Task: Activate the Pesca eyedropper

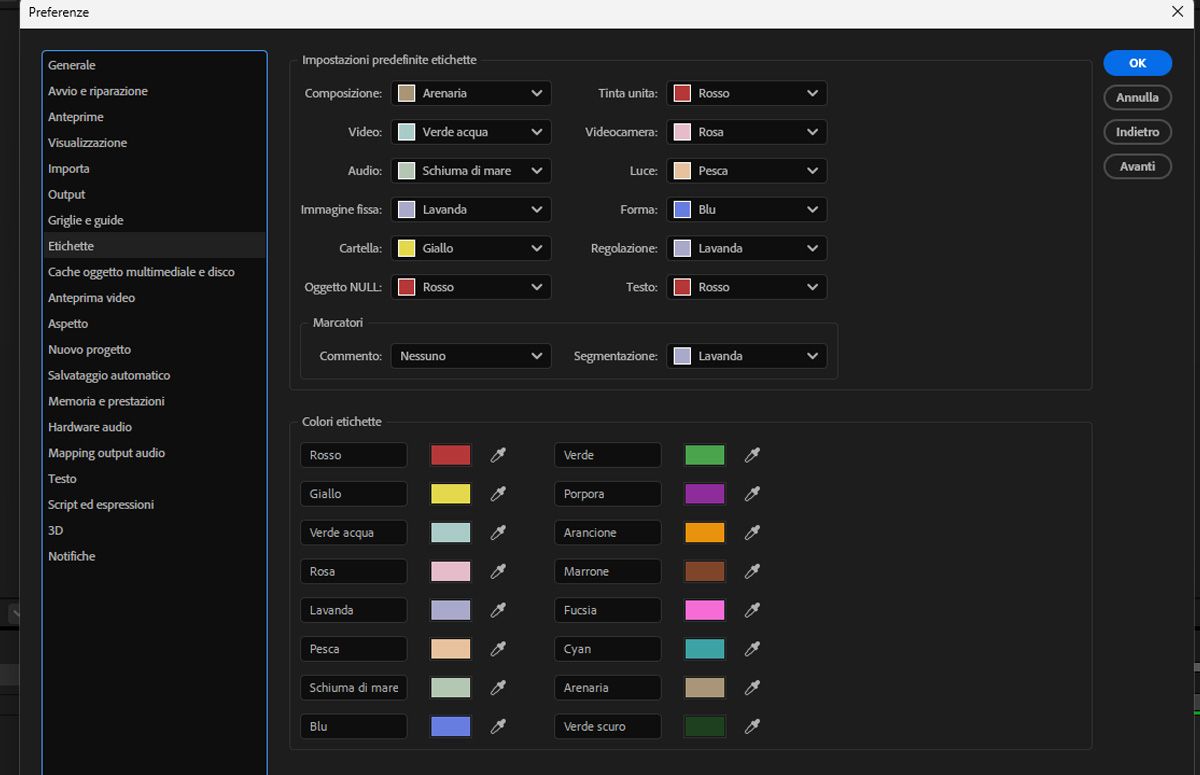Action: click(498, 649)
